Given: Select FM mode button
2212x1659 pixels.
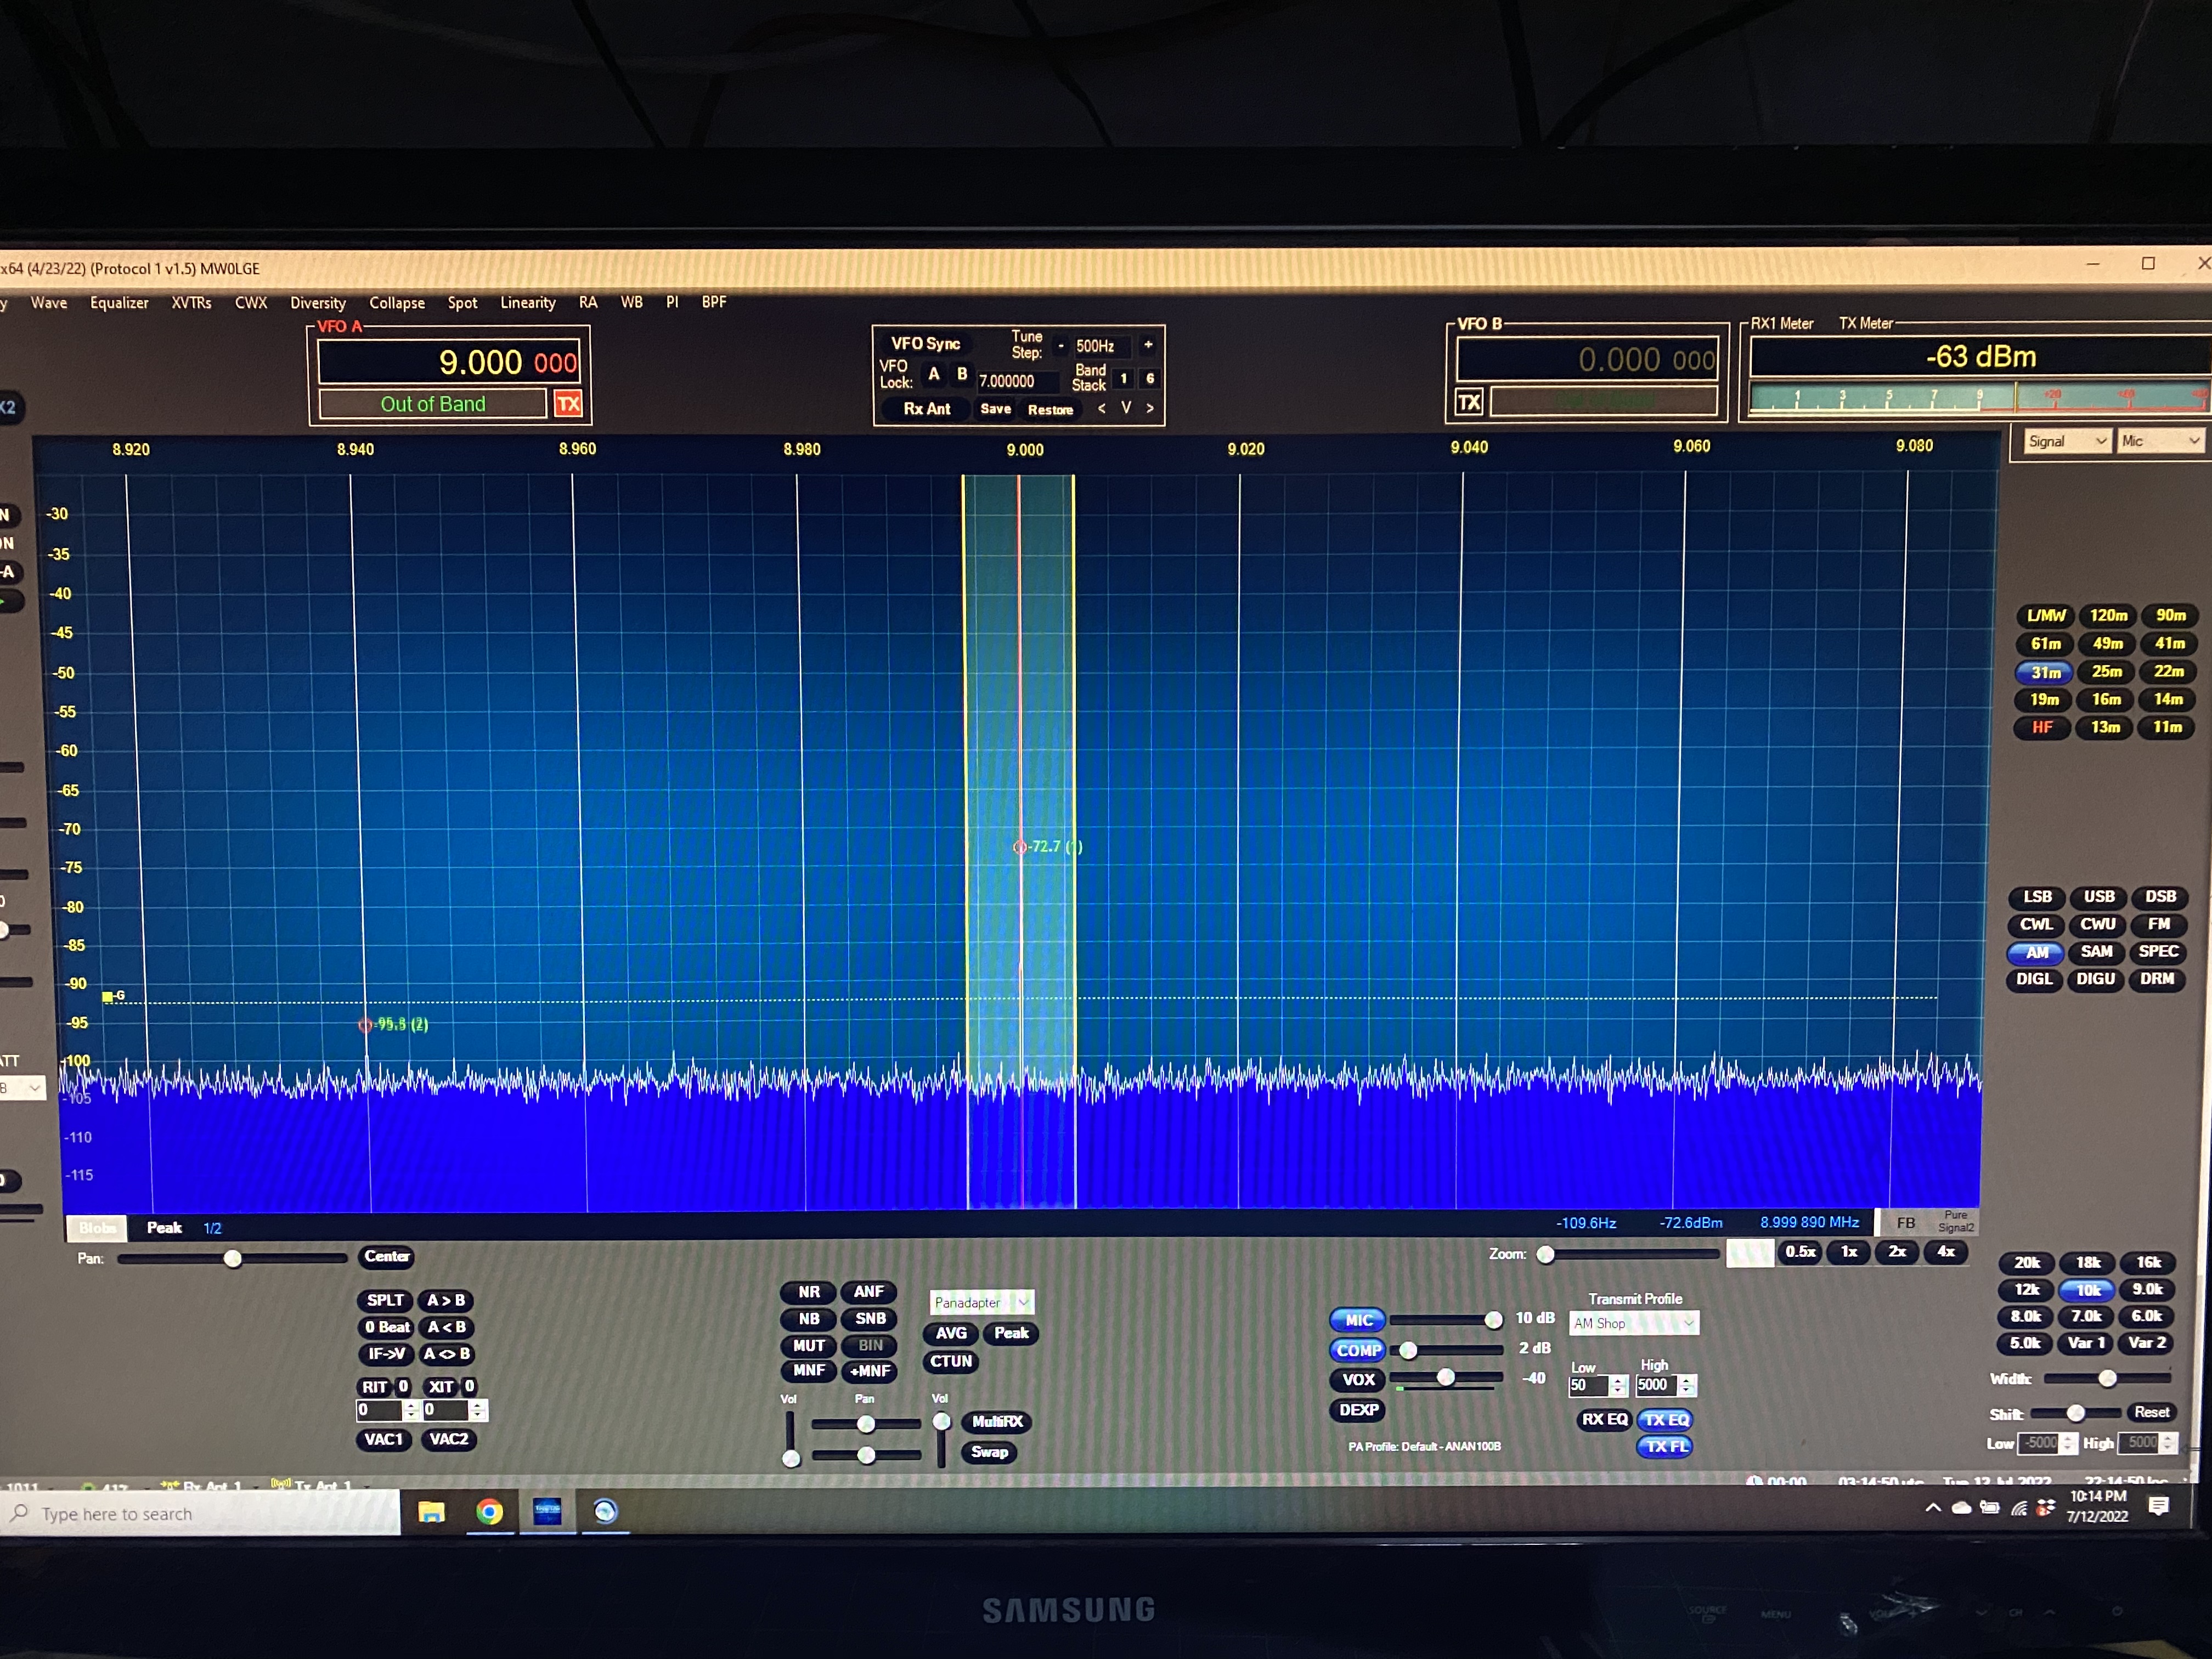Looking at the screenshot, I should click(x=2159, y=924).
